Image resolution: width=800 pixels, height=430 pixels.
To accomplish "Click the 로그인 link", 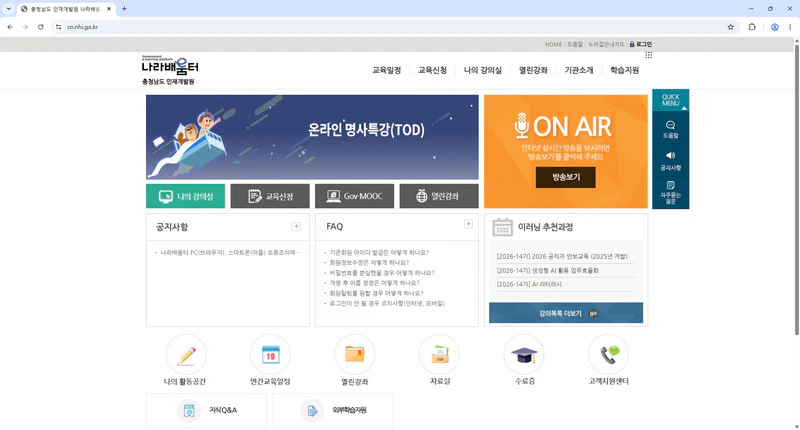I will click(641, 44).
